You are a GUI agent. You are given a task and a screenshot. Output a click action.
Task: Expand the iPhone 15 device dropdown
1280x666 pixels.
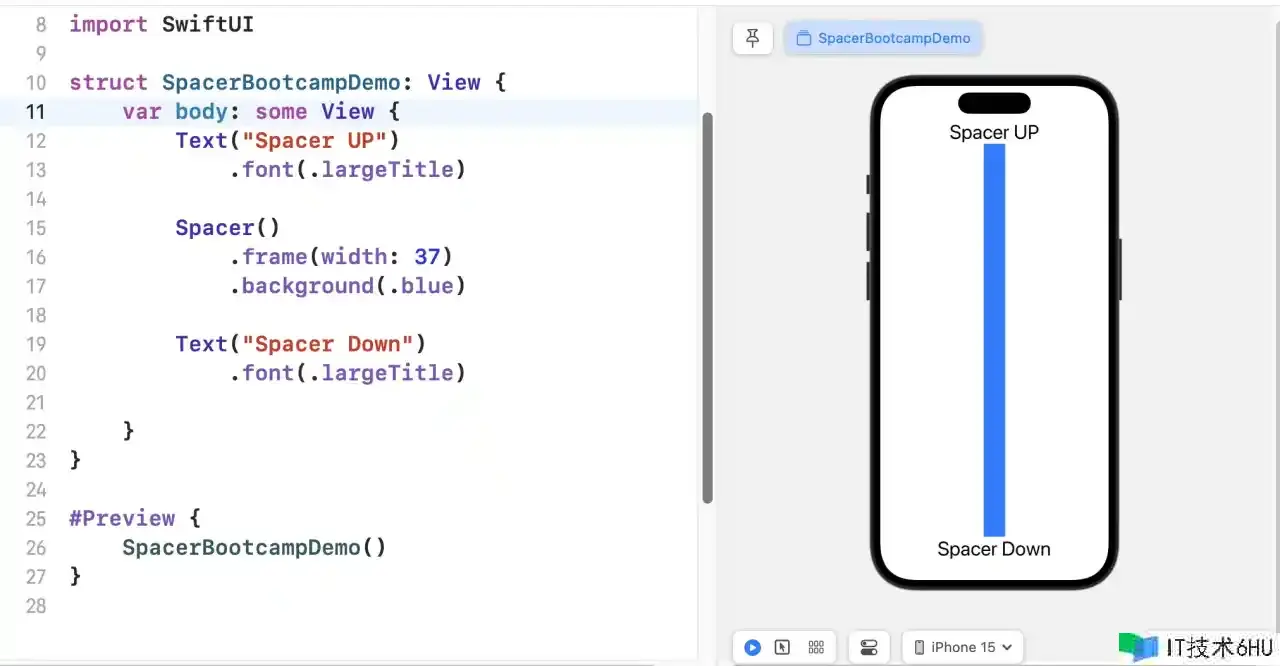[962, 647]
